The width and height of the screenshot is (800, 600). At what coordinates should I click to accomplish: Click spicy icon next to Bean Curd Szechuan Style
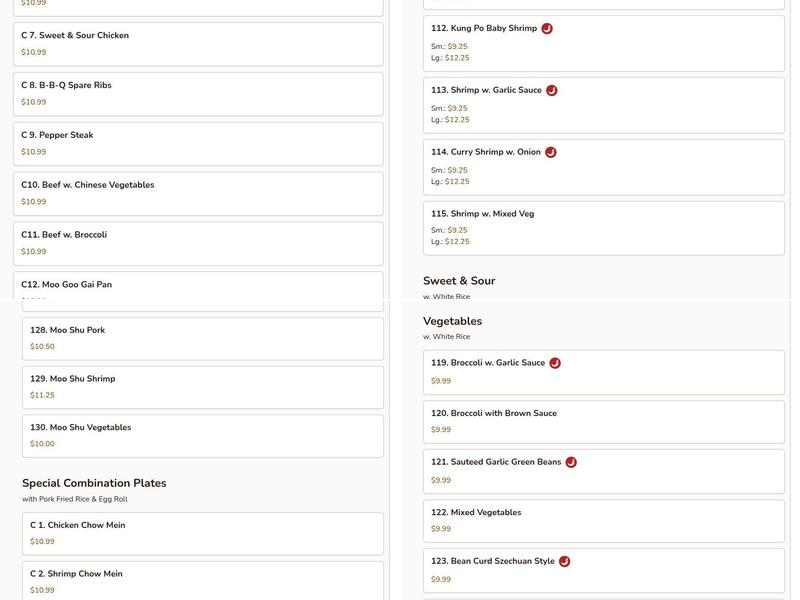pyautogui.click(x=564, y=562)
